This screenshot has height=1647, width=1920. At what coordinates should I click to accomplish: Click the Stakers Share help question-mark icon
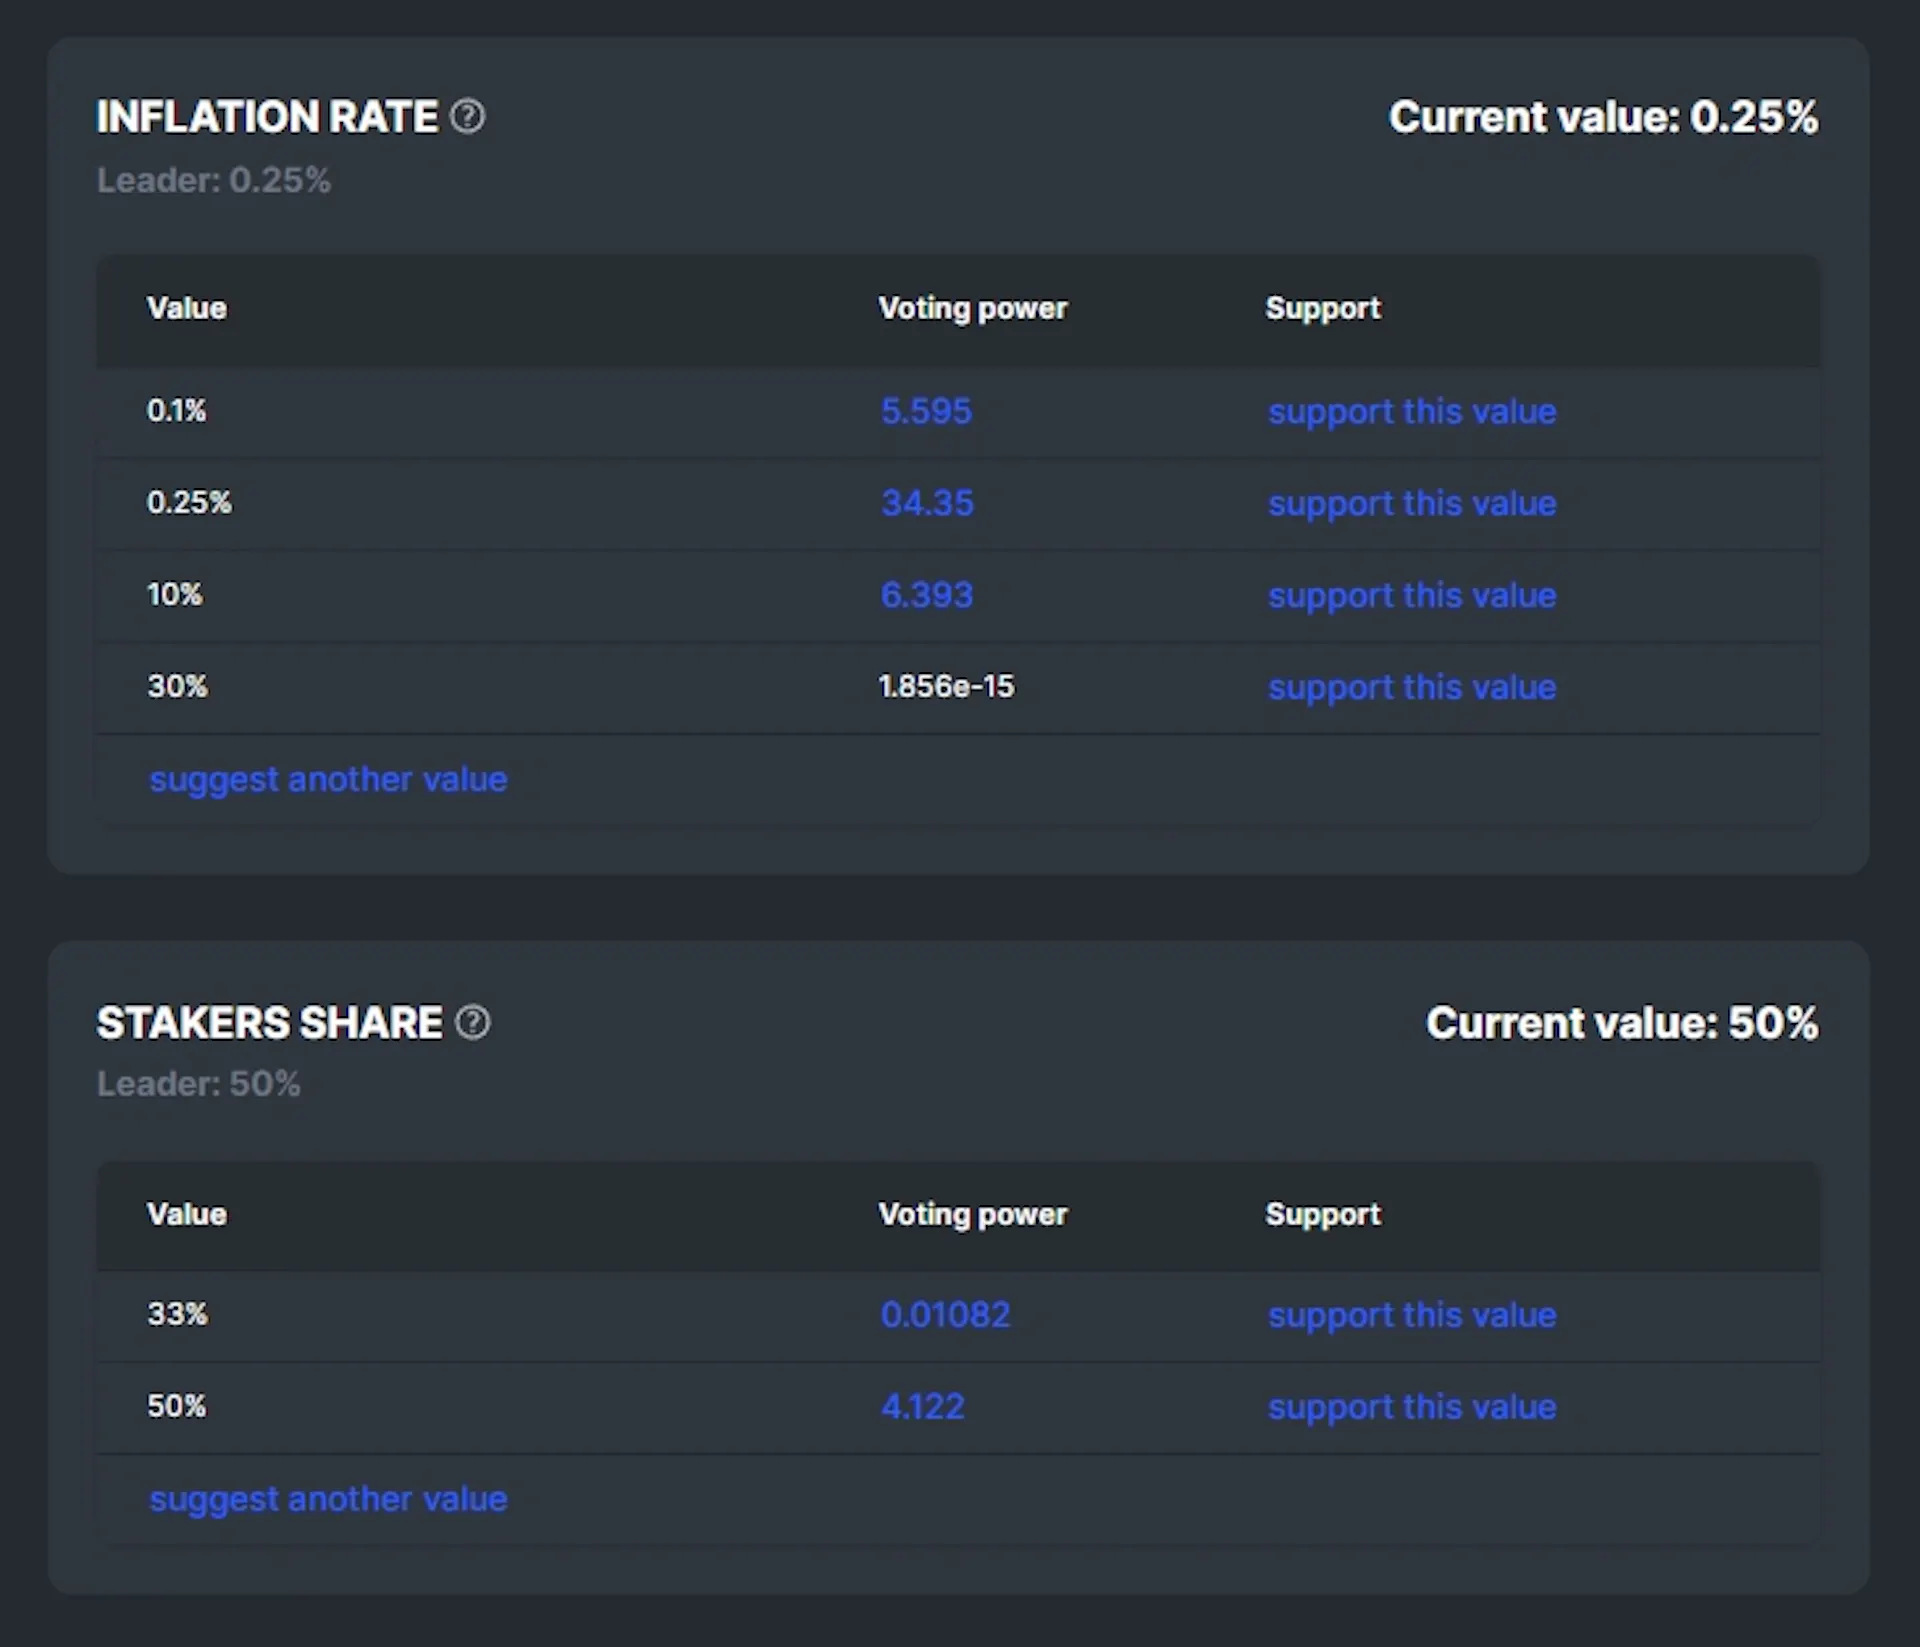point(472,1022)
